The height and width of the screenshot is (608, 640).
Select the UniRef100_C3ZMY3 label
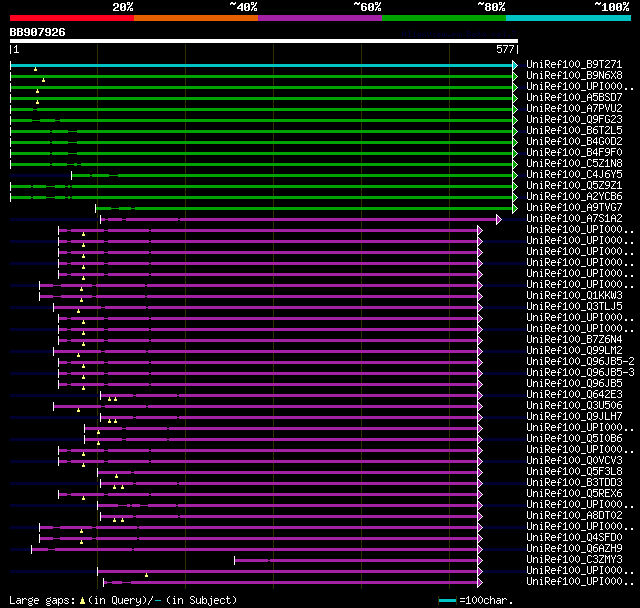coord(574,560)
